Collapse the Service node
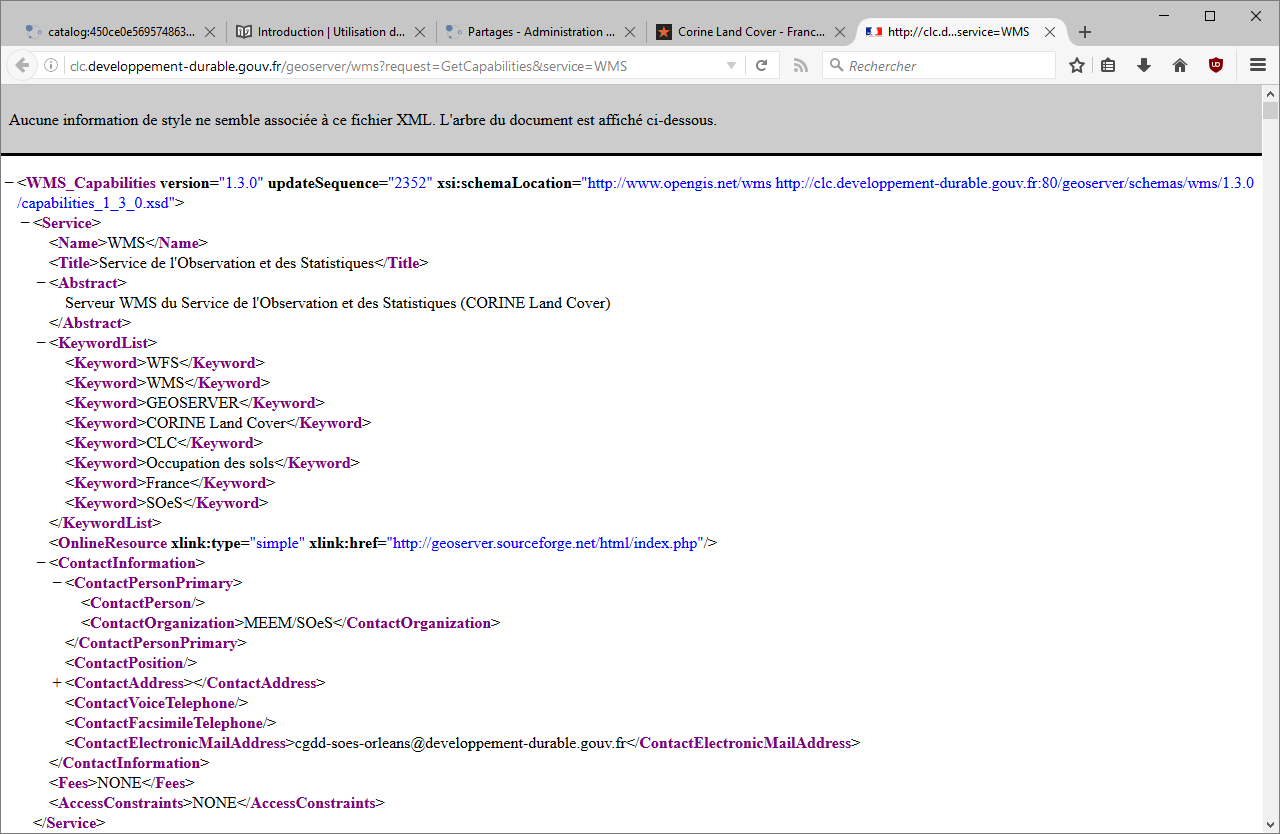1280x834 pixels. pyautogui.click(x=25, y=223)
